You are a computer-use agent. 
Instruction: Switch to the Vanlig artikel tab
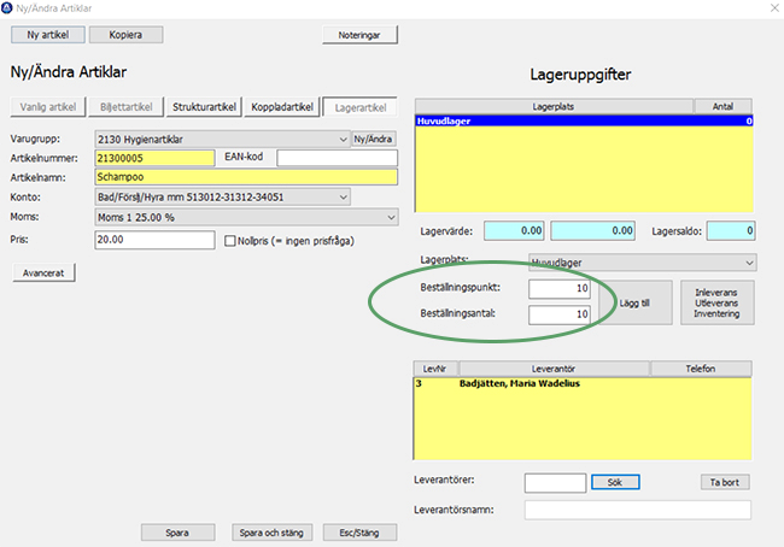coord(48,107)
